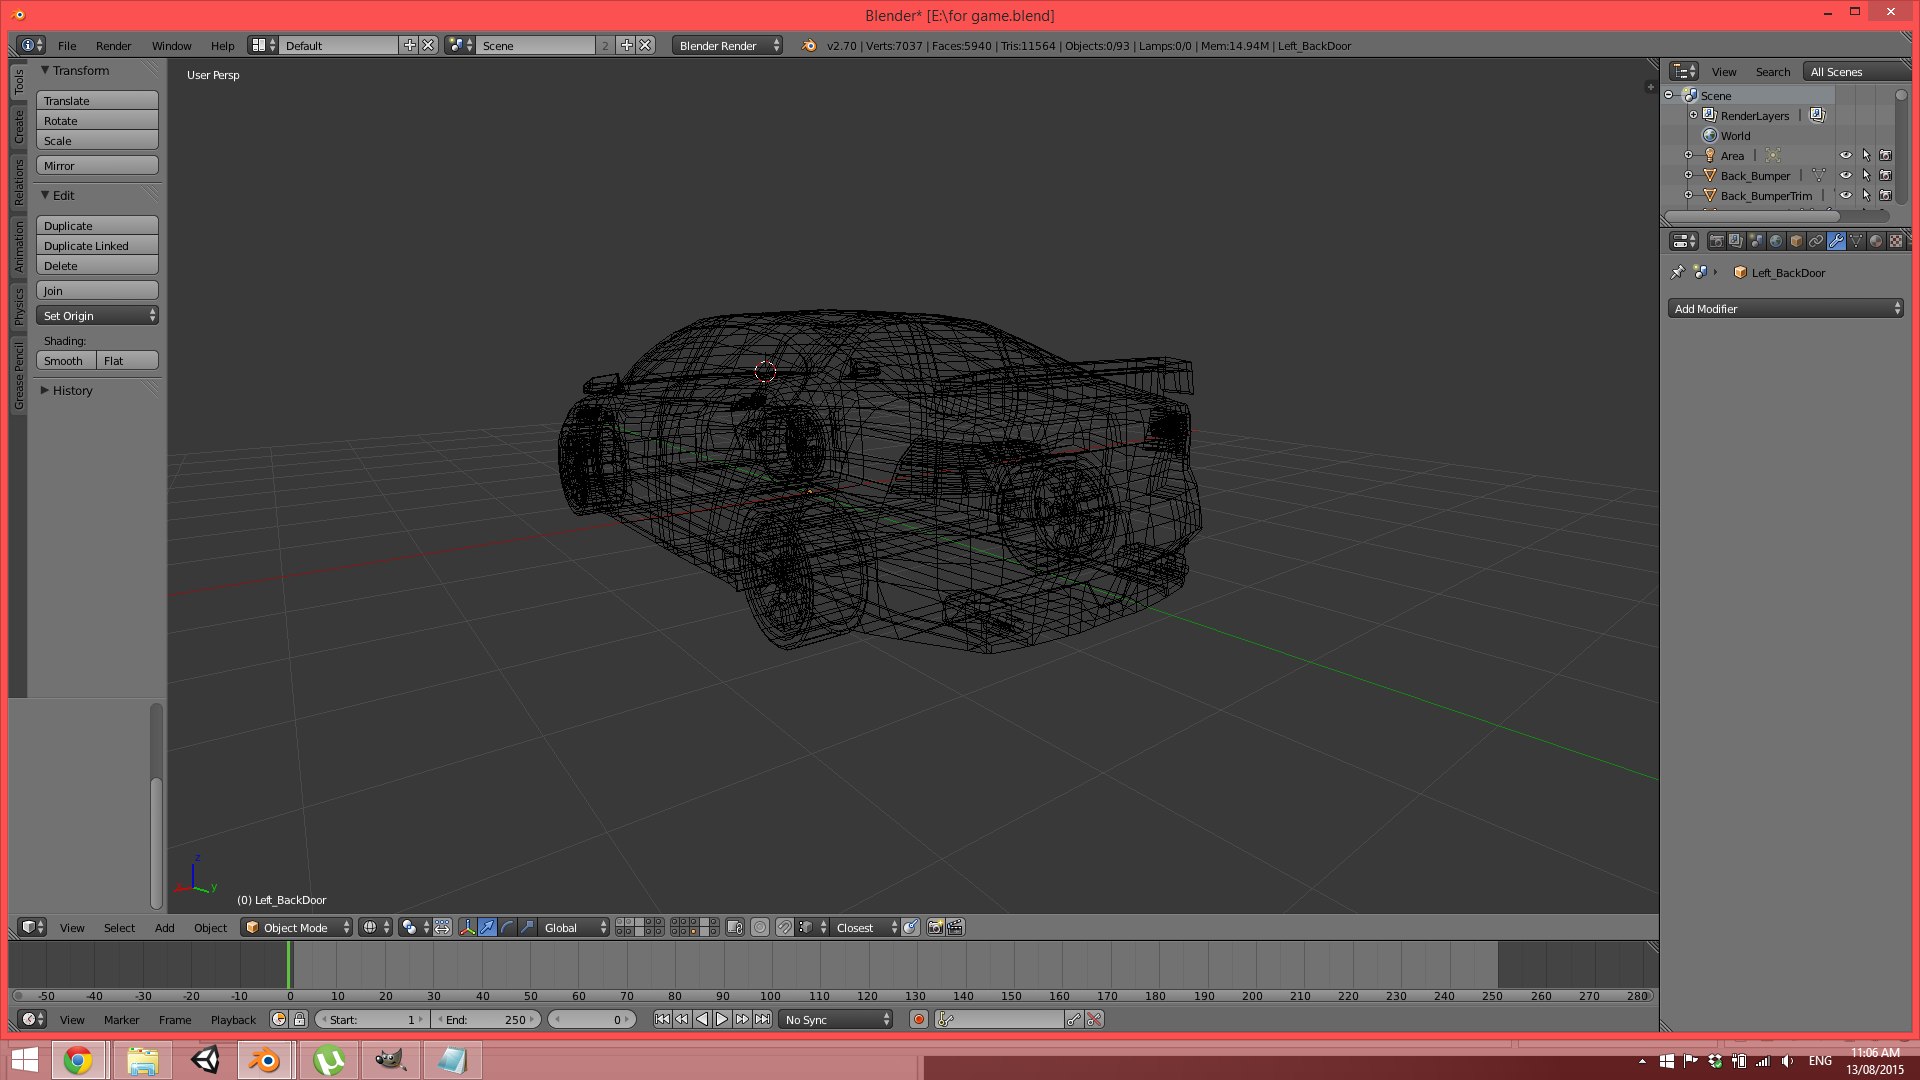
Task: Open the World properties tab
Action: coord(1776,241)
